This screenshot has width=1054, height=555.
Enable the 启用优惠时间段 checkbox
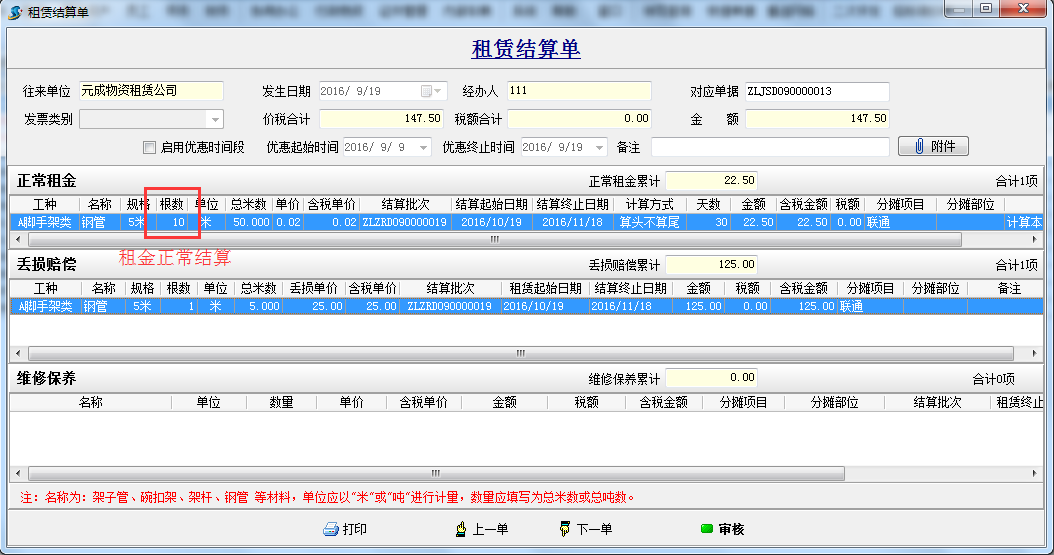tap(150, 148)
